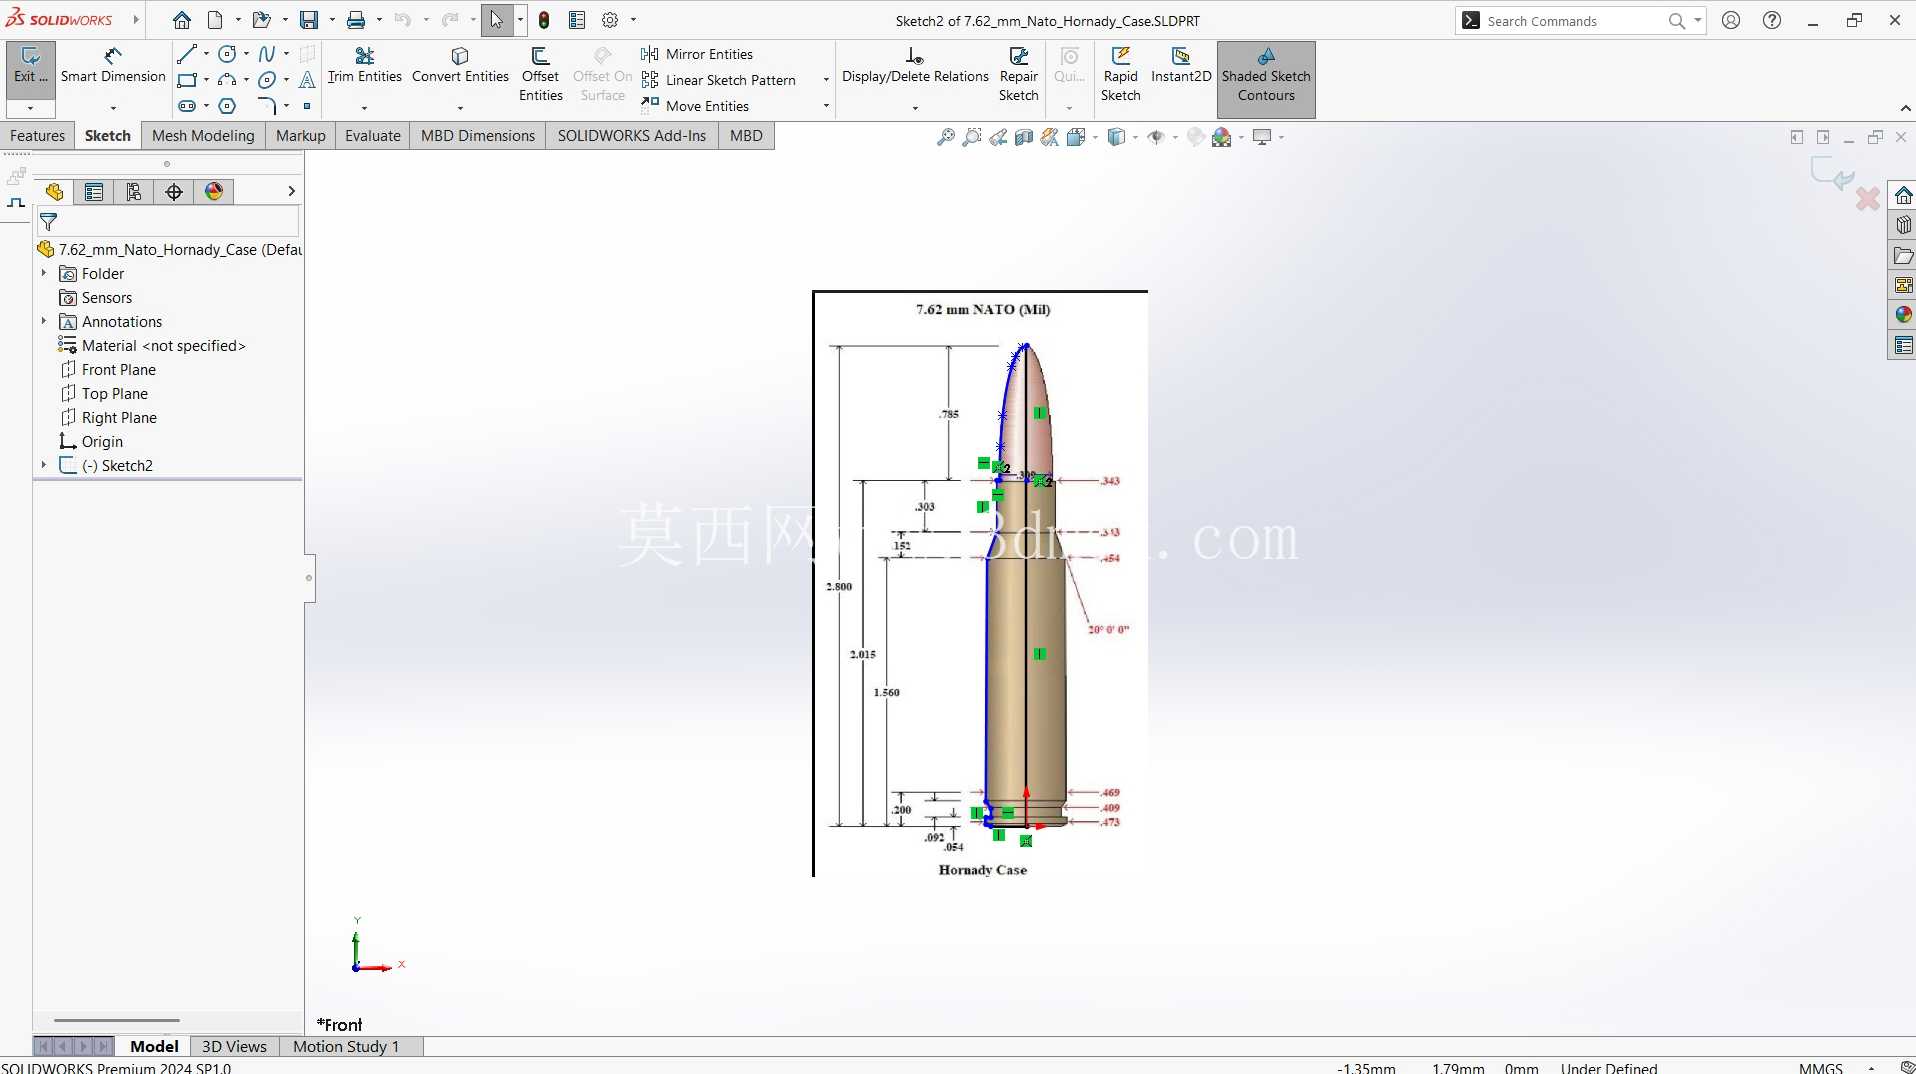Click the Section View icon

1023,138
